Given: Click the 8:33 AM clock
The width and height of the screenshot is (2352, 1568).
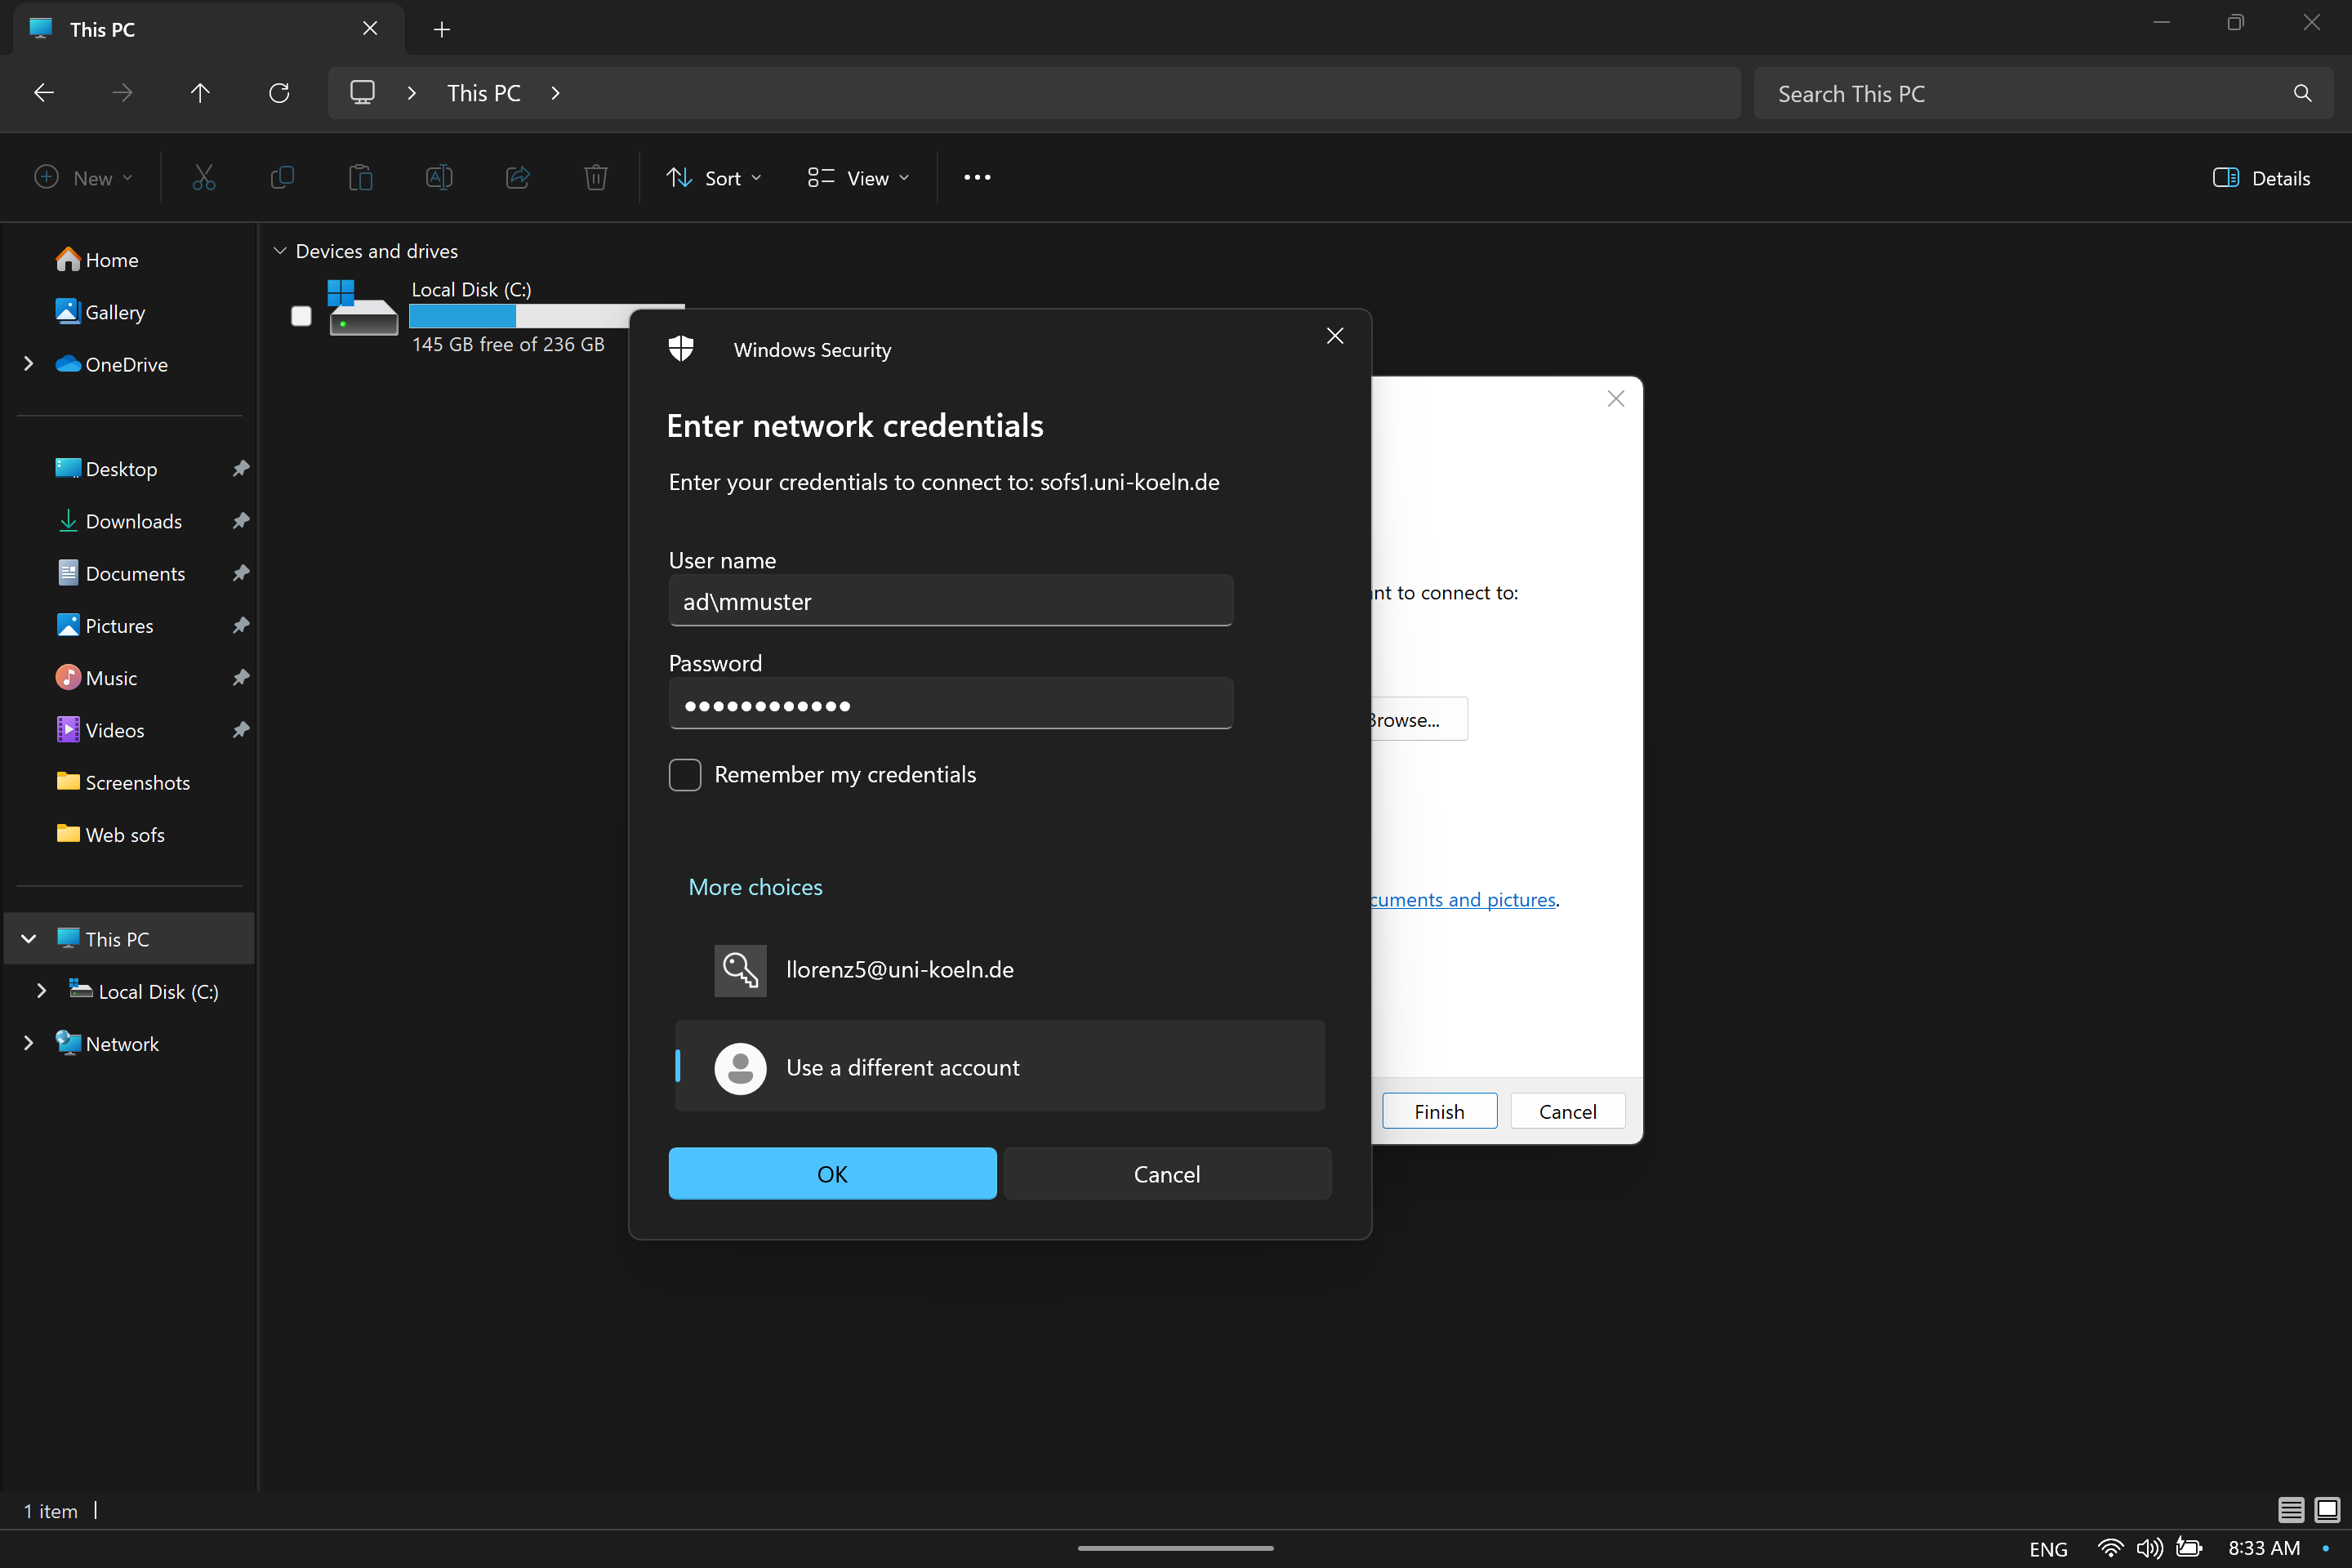Looking at the screenshot, I should pos(2264,1548).
